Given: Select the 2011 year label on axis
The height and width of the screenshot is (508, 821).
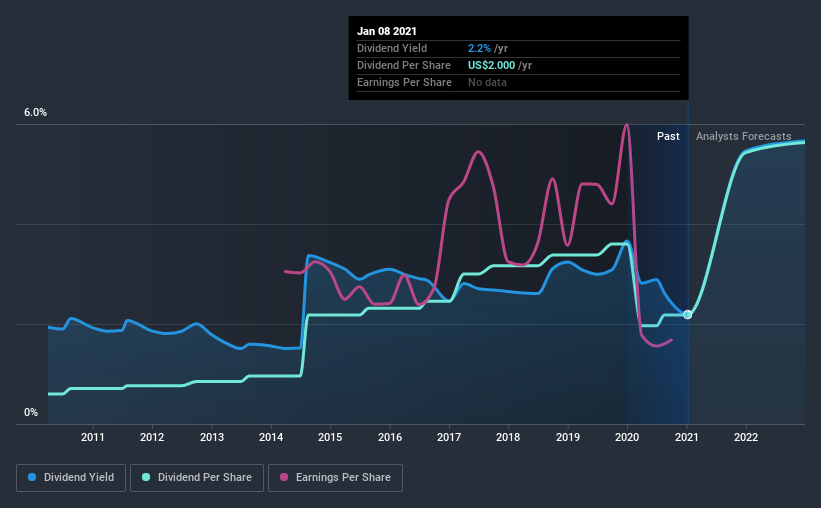Looking at the screenshot, I should pyautogui.click(x=93, y=437).
